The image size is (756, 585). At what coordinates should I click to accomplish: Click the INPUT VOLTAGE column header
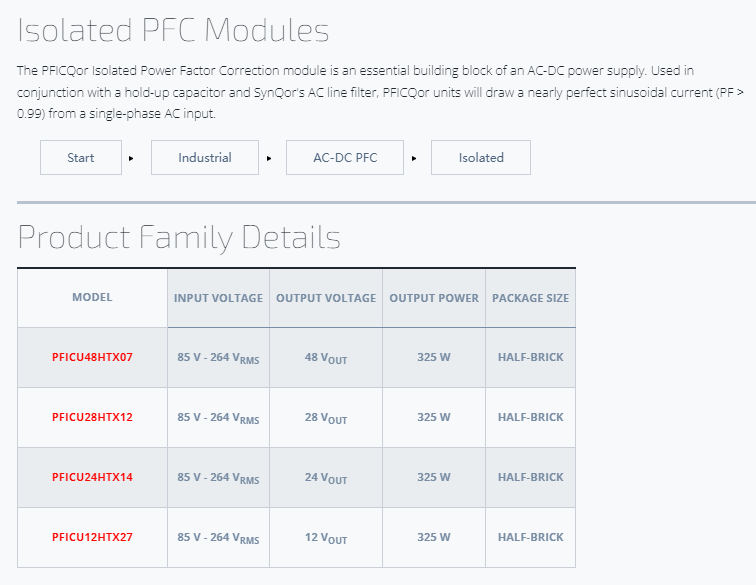[x=218, y=298]
